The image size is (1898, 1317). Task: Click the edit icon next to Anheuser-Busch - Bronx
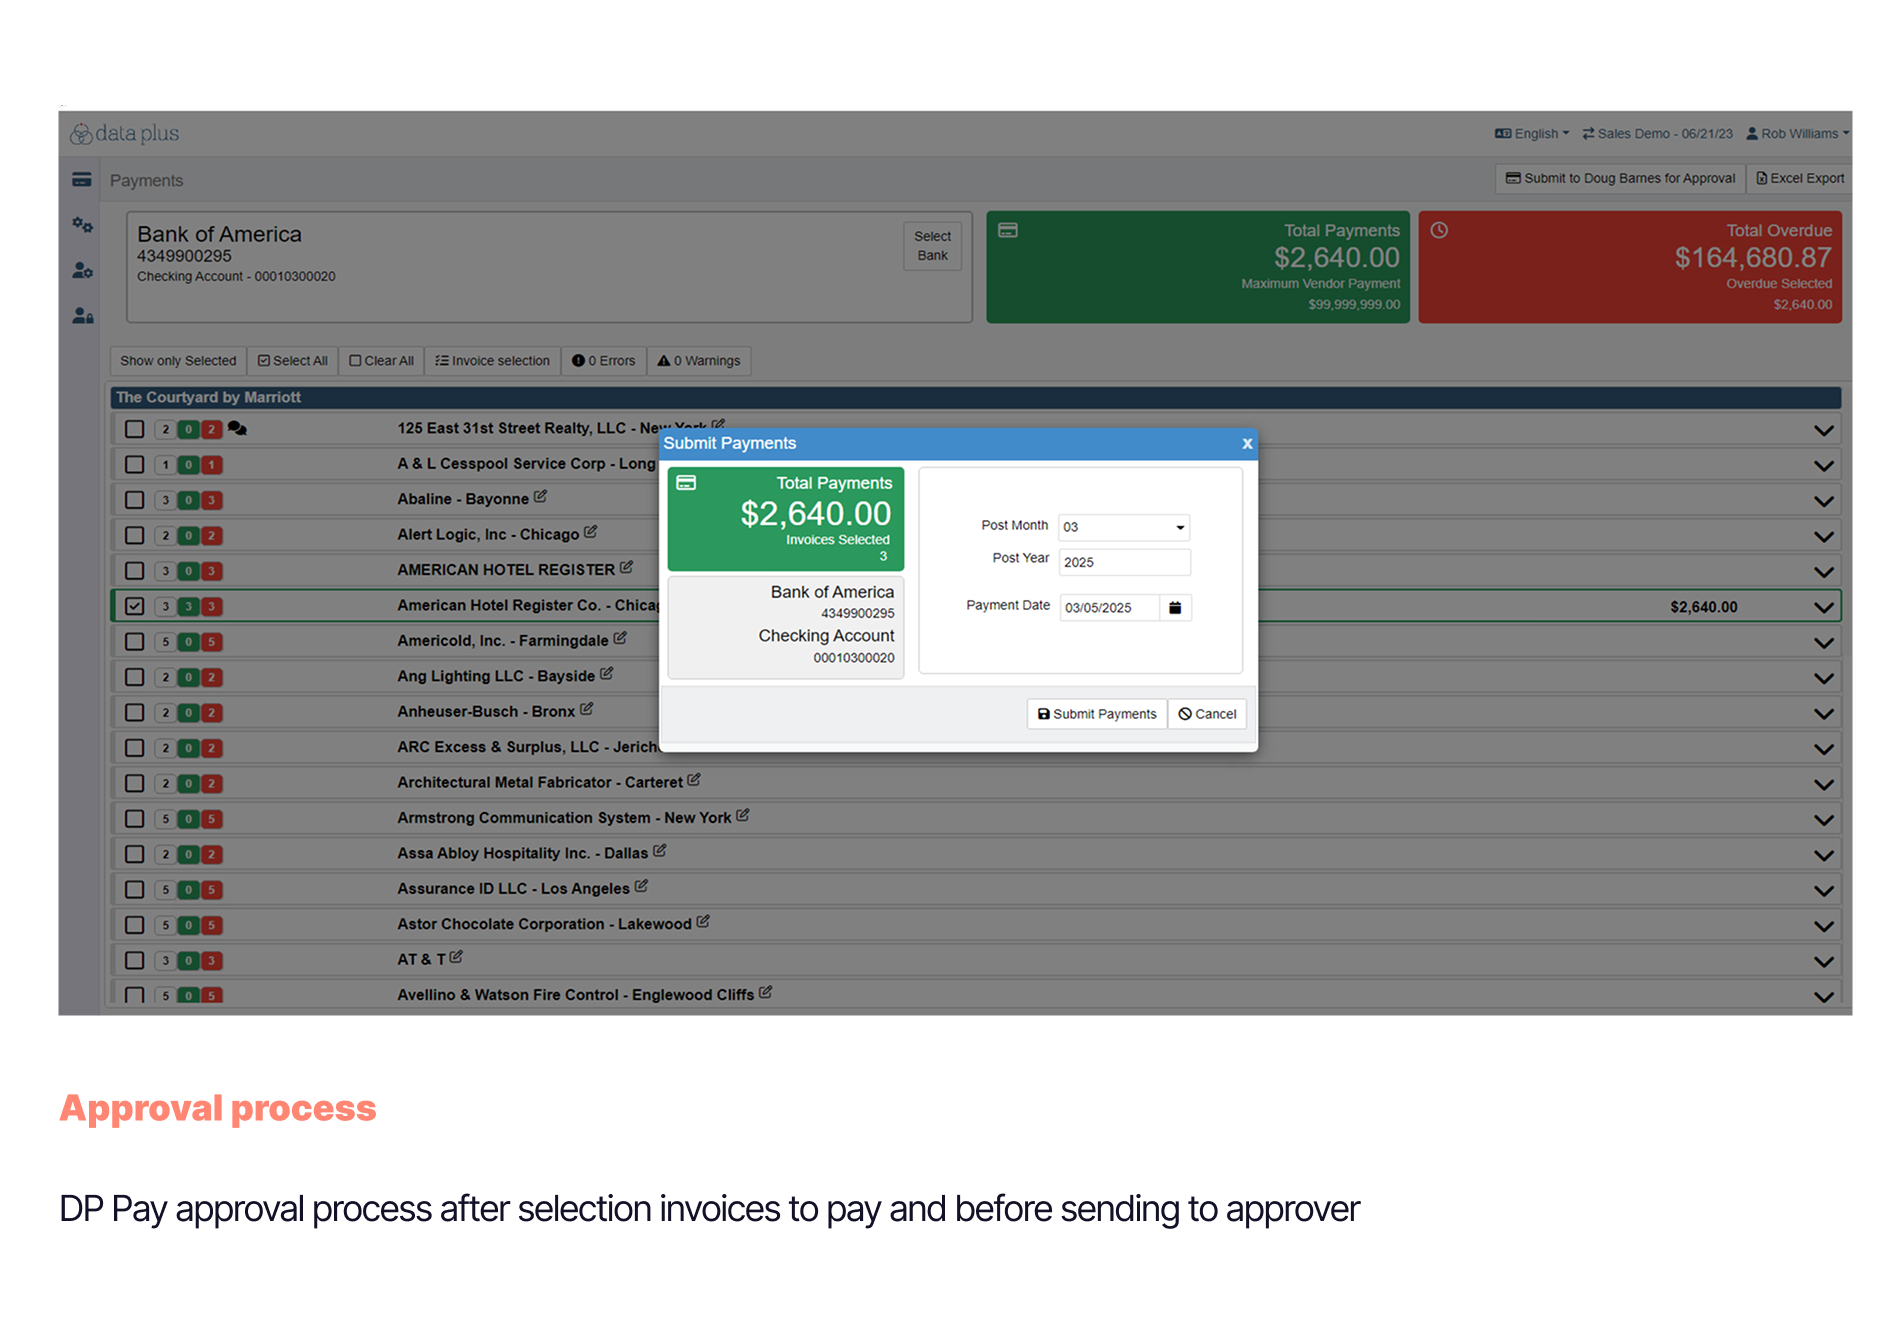[x=586, y=709]
